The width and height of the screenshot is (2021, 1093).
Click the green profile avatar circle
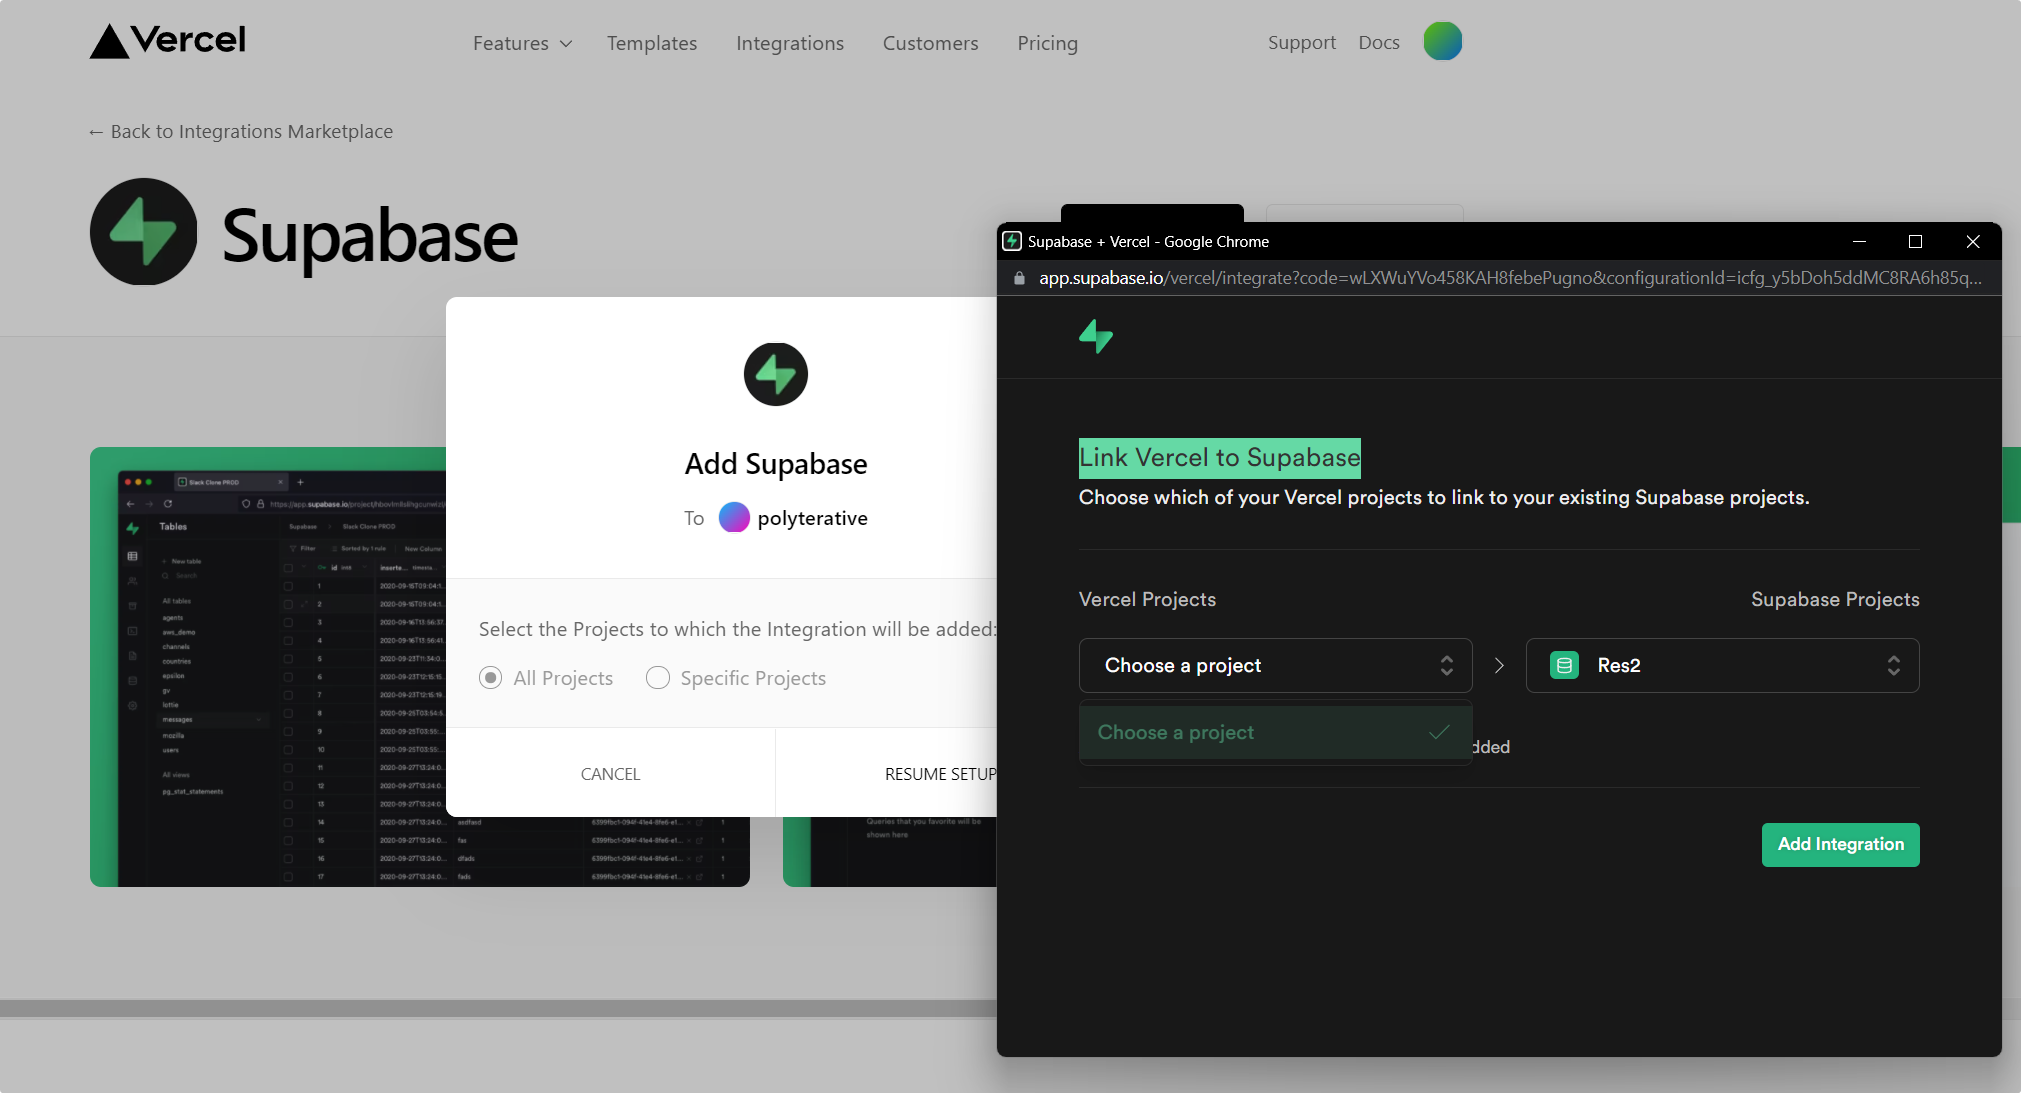point(1441,41)
